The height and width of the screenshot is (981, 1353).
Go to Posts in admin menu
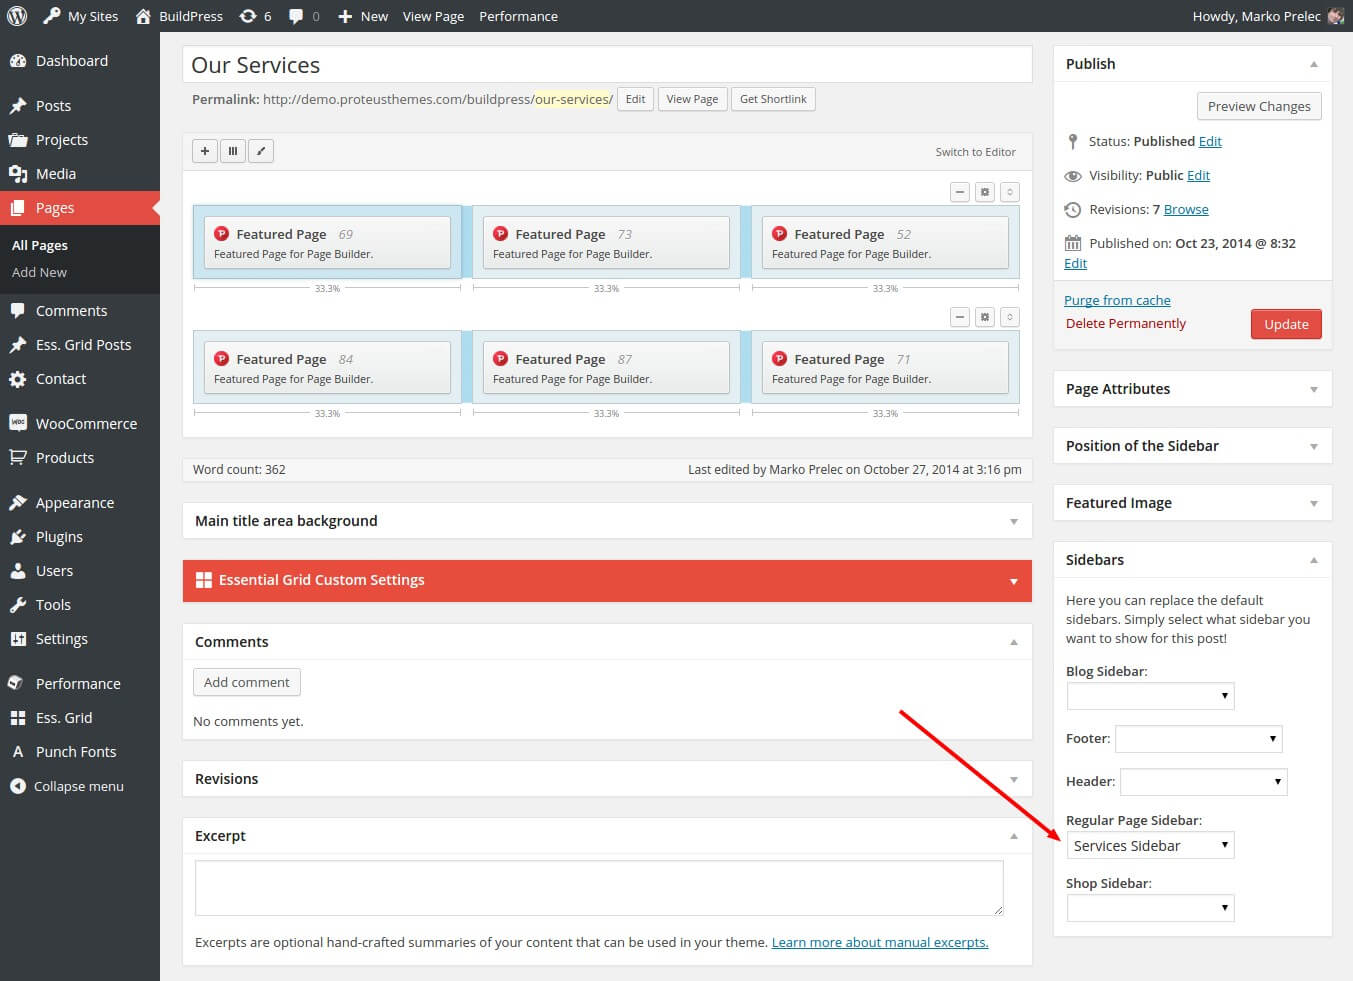tap(80, 106)
